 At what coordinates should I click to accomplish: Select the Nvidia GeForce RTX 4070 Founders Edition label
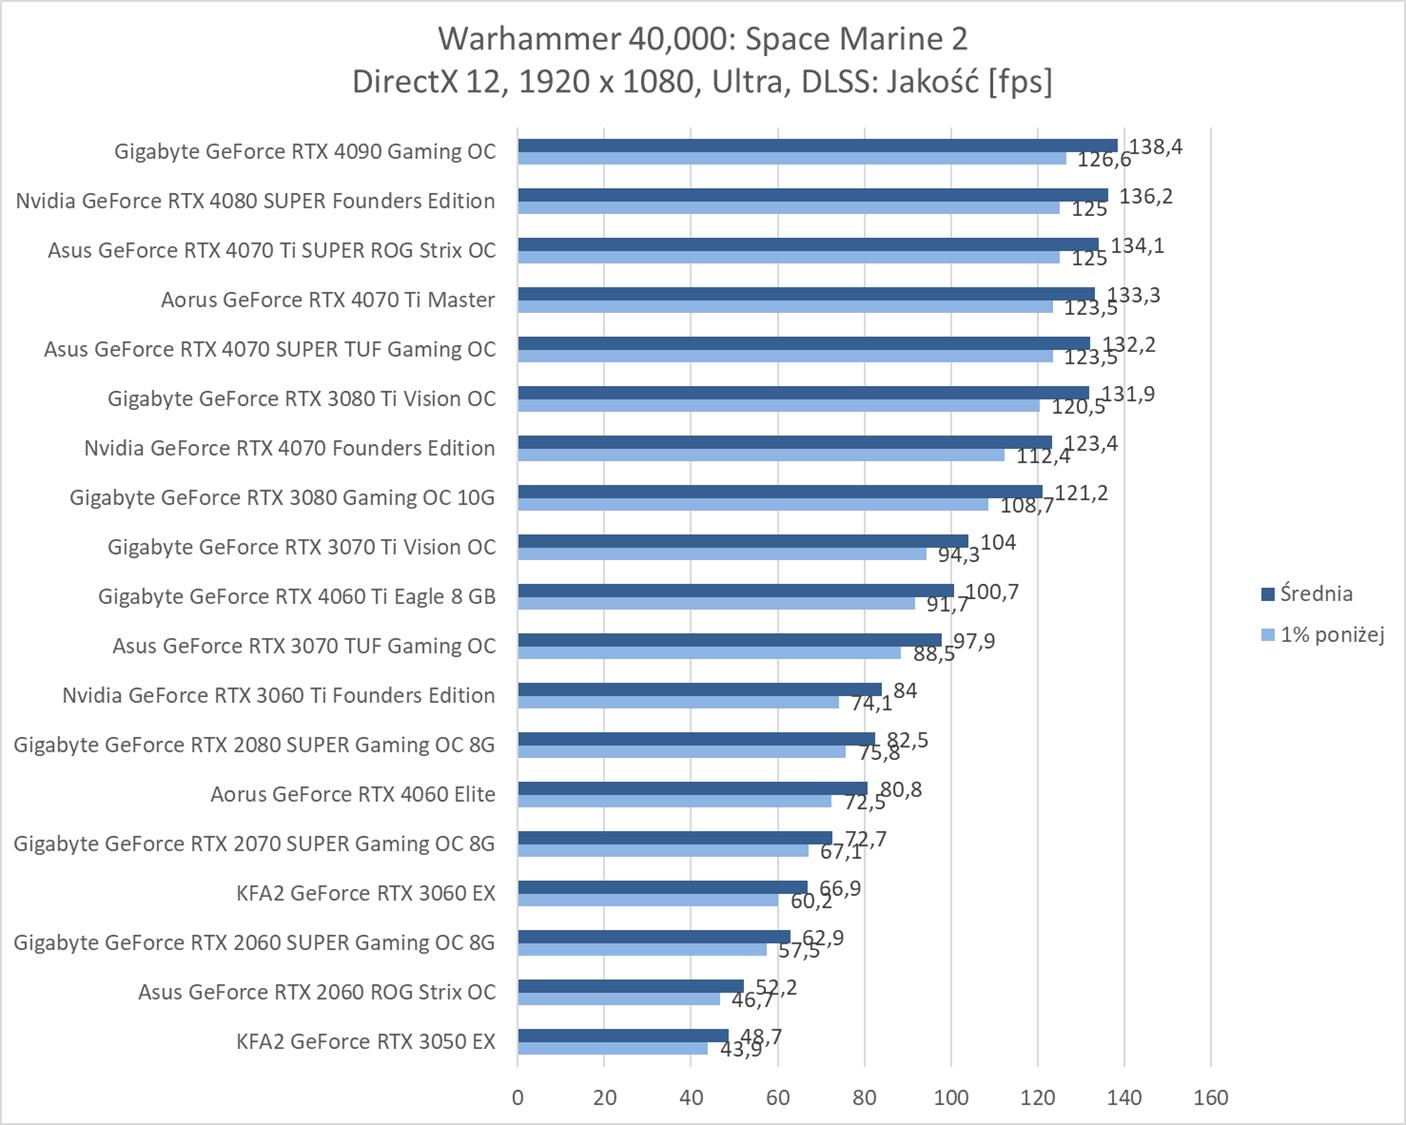click(290, 449)
